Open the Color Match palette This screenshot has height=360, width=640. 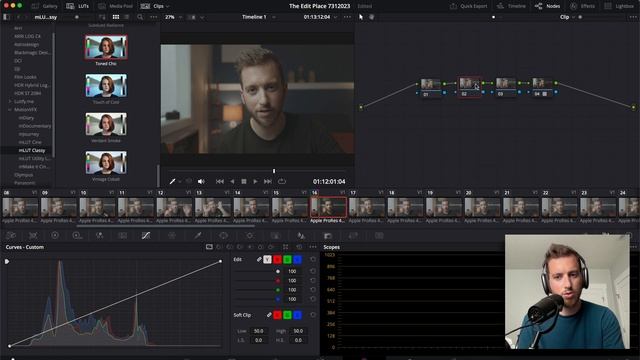click(x=33, y=236)
